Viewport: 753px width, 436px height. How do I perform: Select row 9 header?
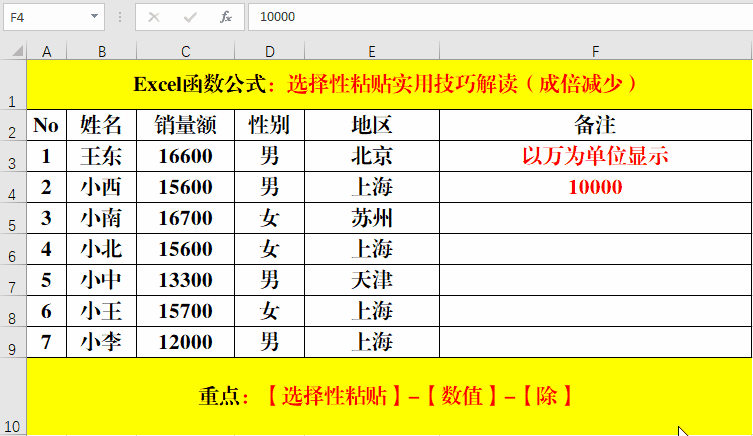coord(13,342)
